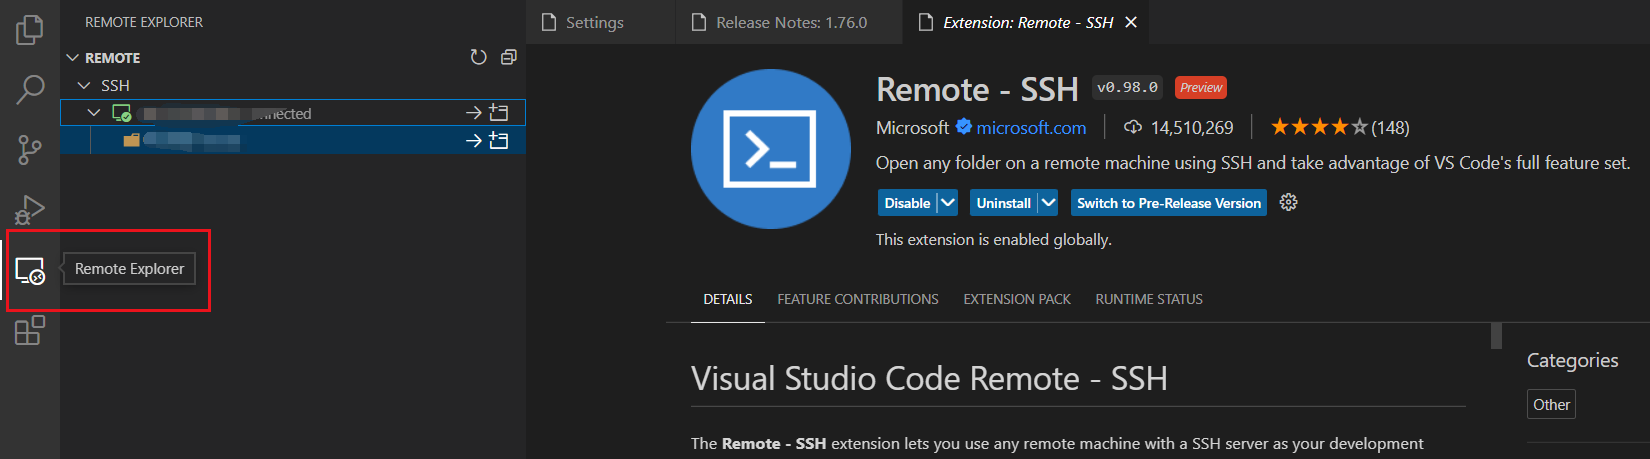Screen dimensions: 1650x459
Task: Click the 14,510,269 install count
Action: point(1192,127)
